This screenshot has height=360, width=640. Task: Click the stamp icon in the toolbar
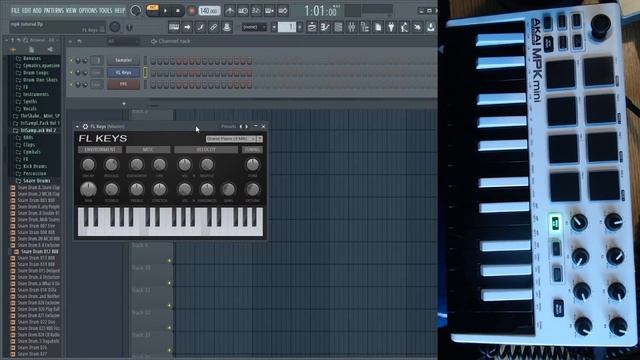pyautogui.click(x=227, y=27)
